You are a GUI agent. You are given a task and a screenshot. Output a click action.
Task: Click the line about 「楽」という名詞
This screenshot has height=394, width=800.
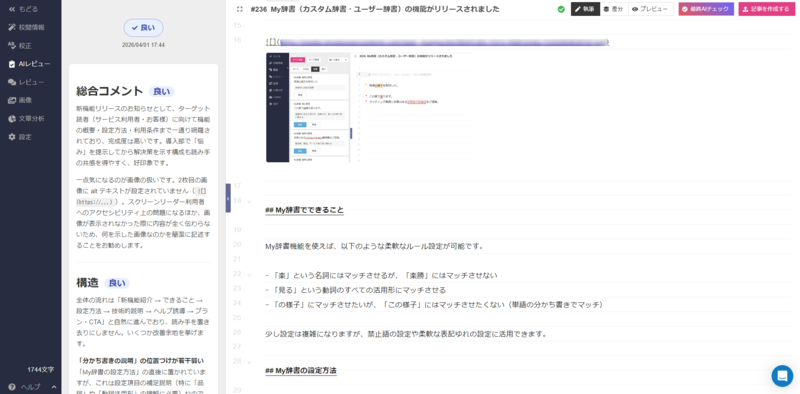(x=381, y=276)
